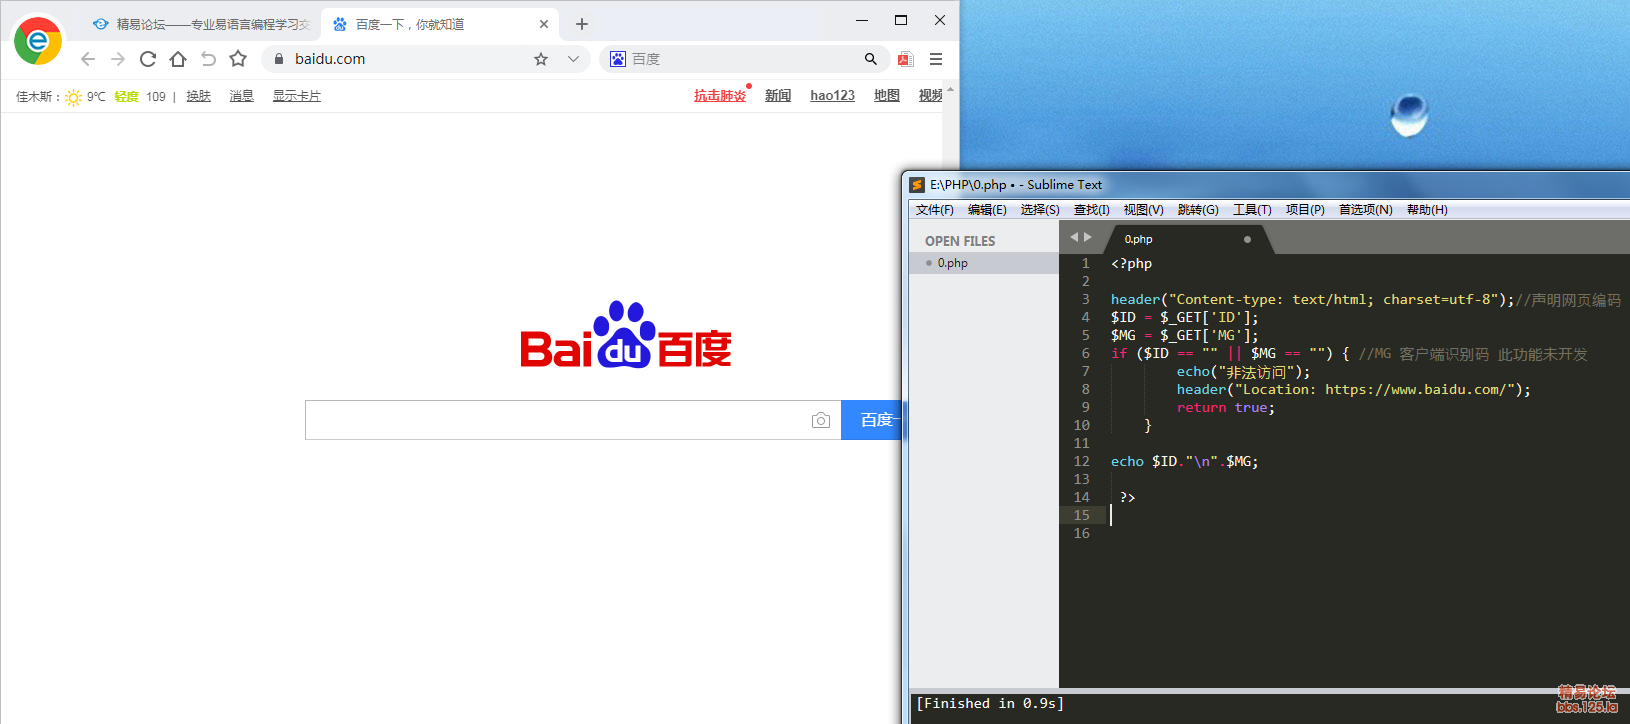This screenshot has height=724, width=1630.
Task: Click the undo/restore closed tab icon
Action: pos(208,59)
